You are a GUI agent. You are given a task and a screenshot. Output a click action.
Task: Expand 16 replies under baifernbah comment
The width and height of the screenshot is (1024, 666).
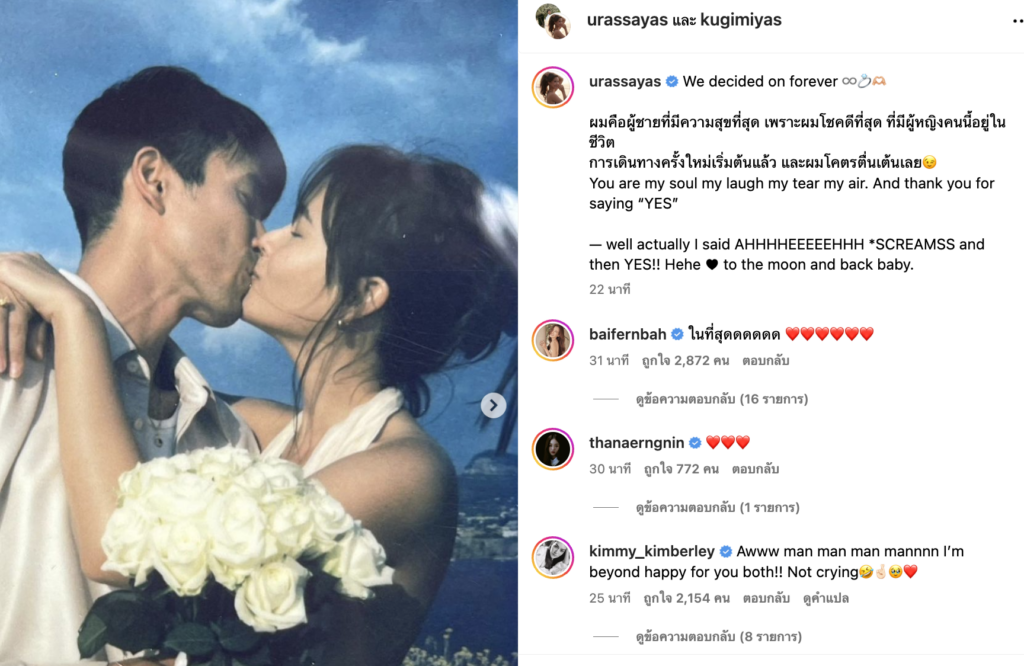(722, 399)
